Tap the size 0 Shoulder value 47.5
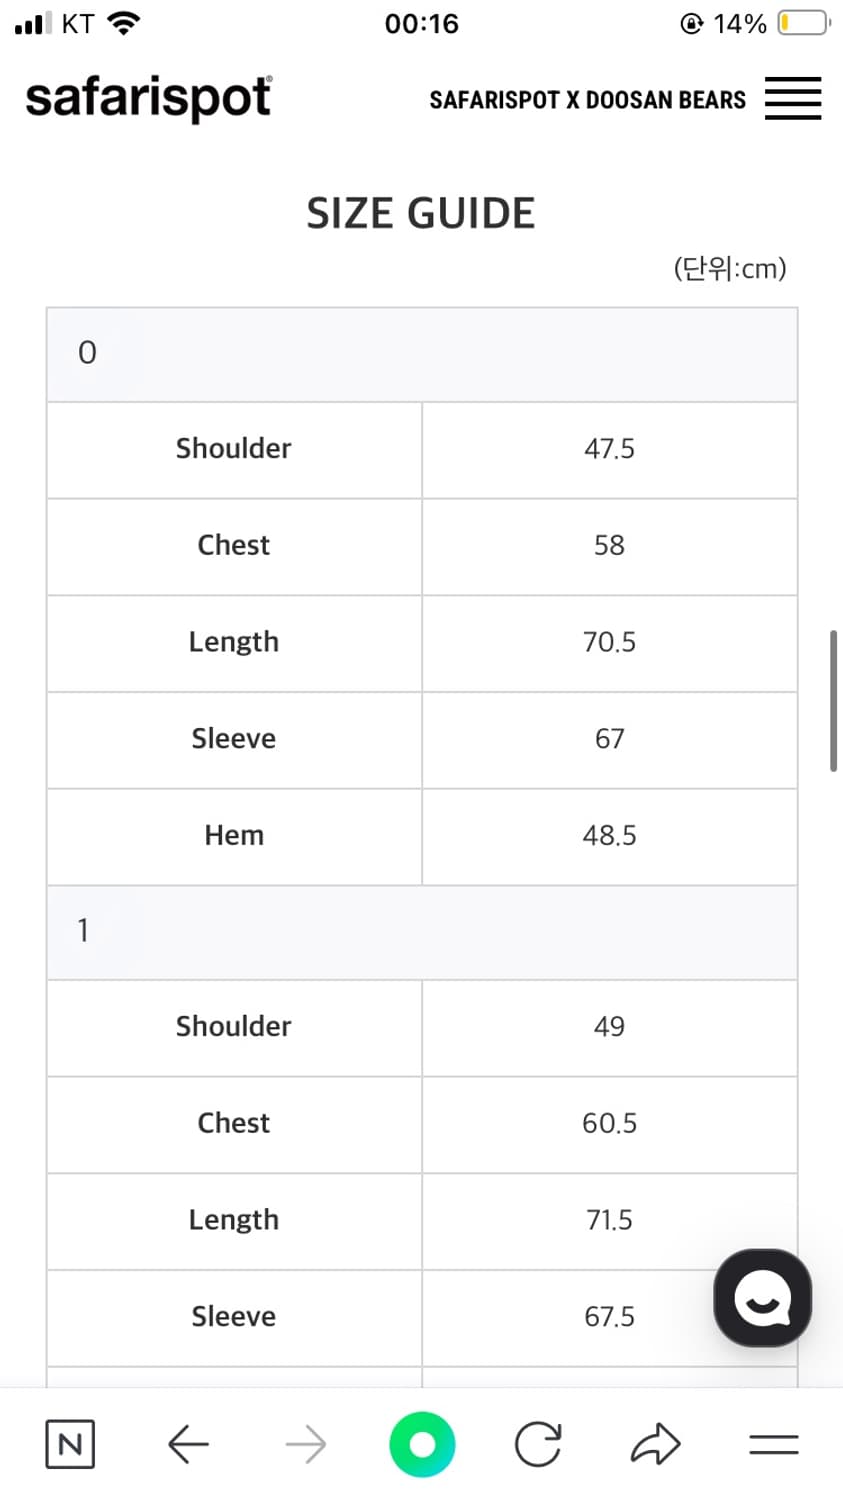The height and width of the screenshot is (1500, 843). coord(609,449)
